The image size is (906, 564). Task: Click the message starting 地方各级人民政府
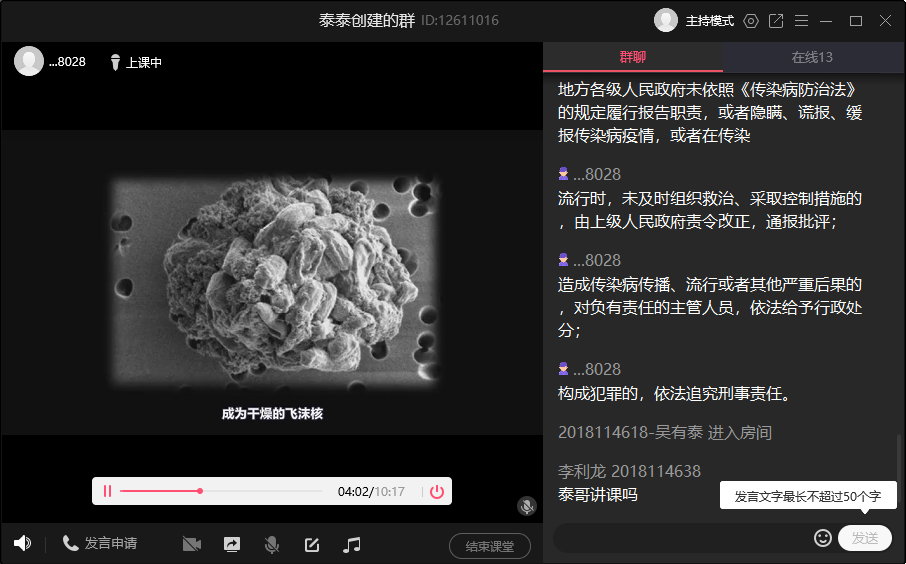[x=710, y=113]
